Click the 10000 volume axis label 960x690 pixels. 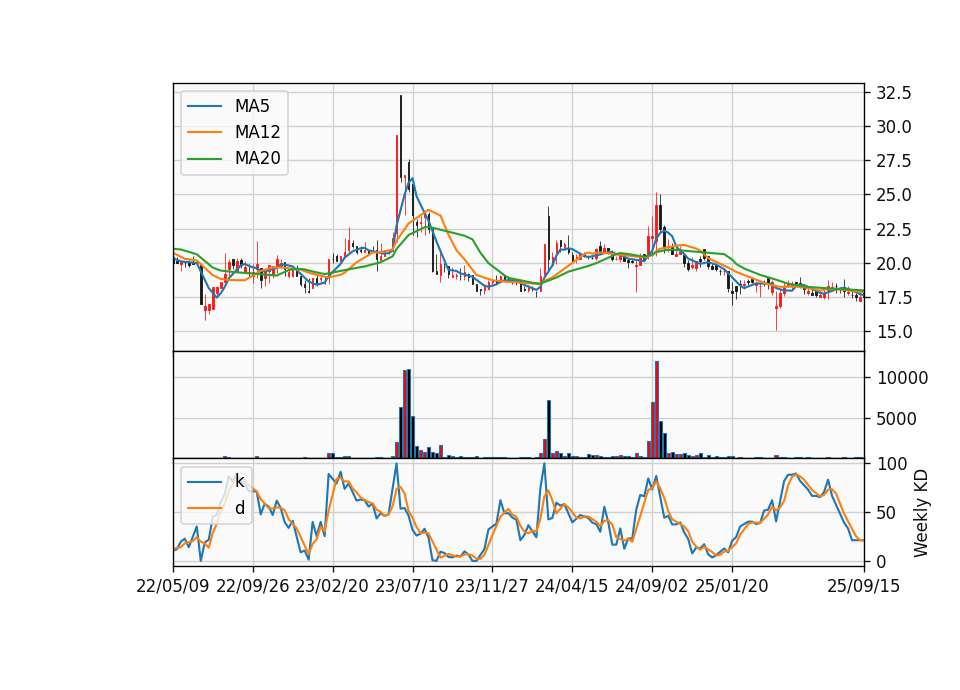(x=902, y=378)
